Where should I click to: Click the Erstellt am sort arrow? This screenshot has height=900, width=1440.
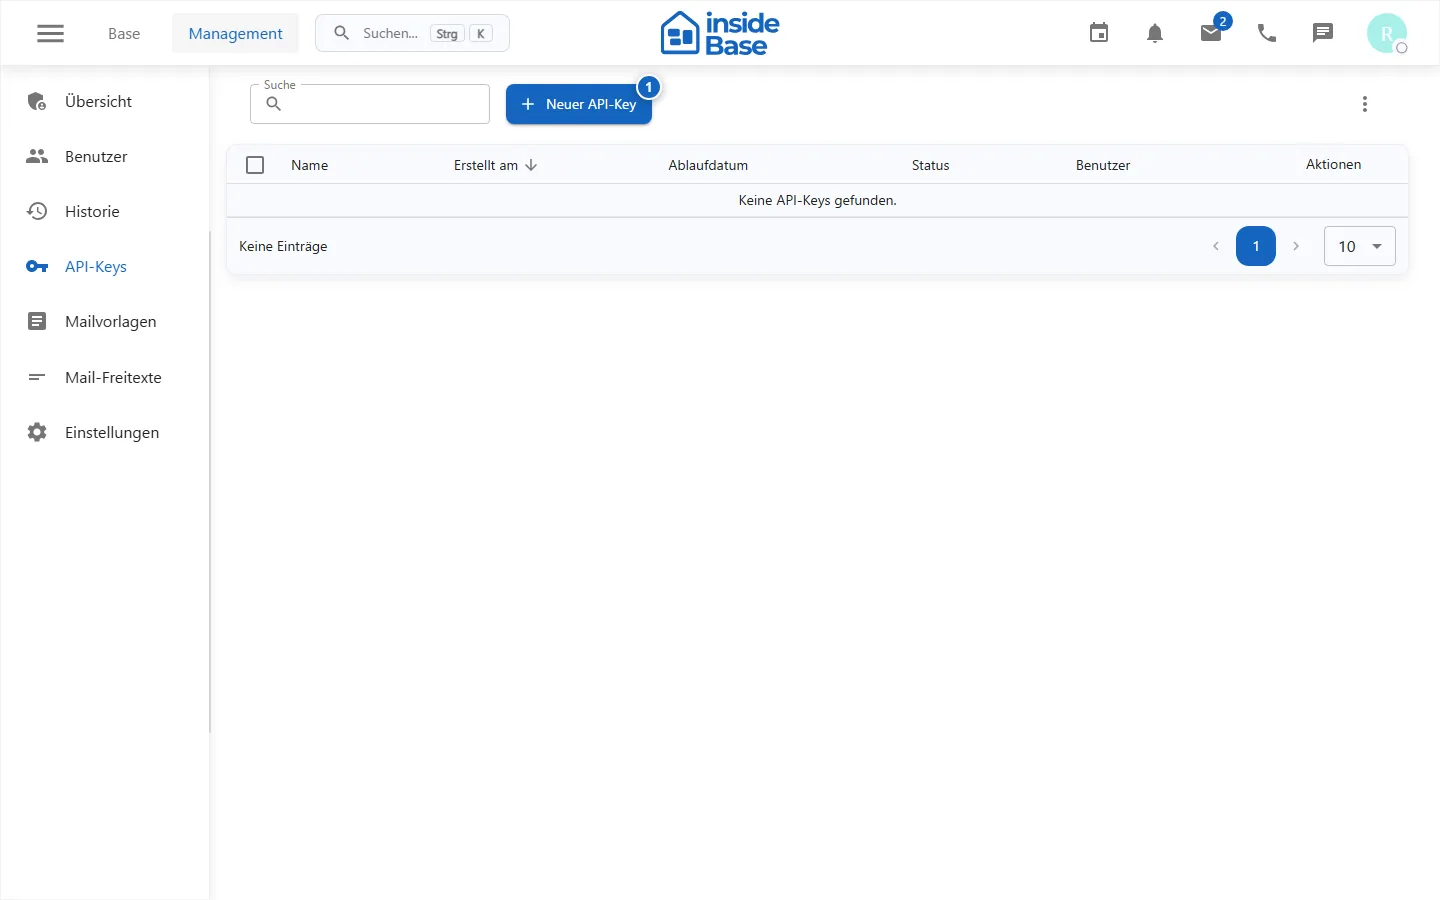click(x=531, y=165)
